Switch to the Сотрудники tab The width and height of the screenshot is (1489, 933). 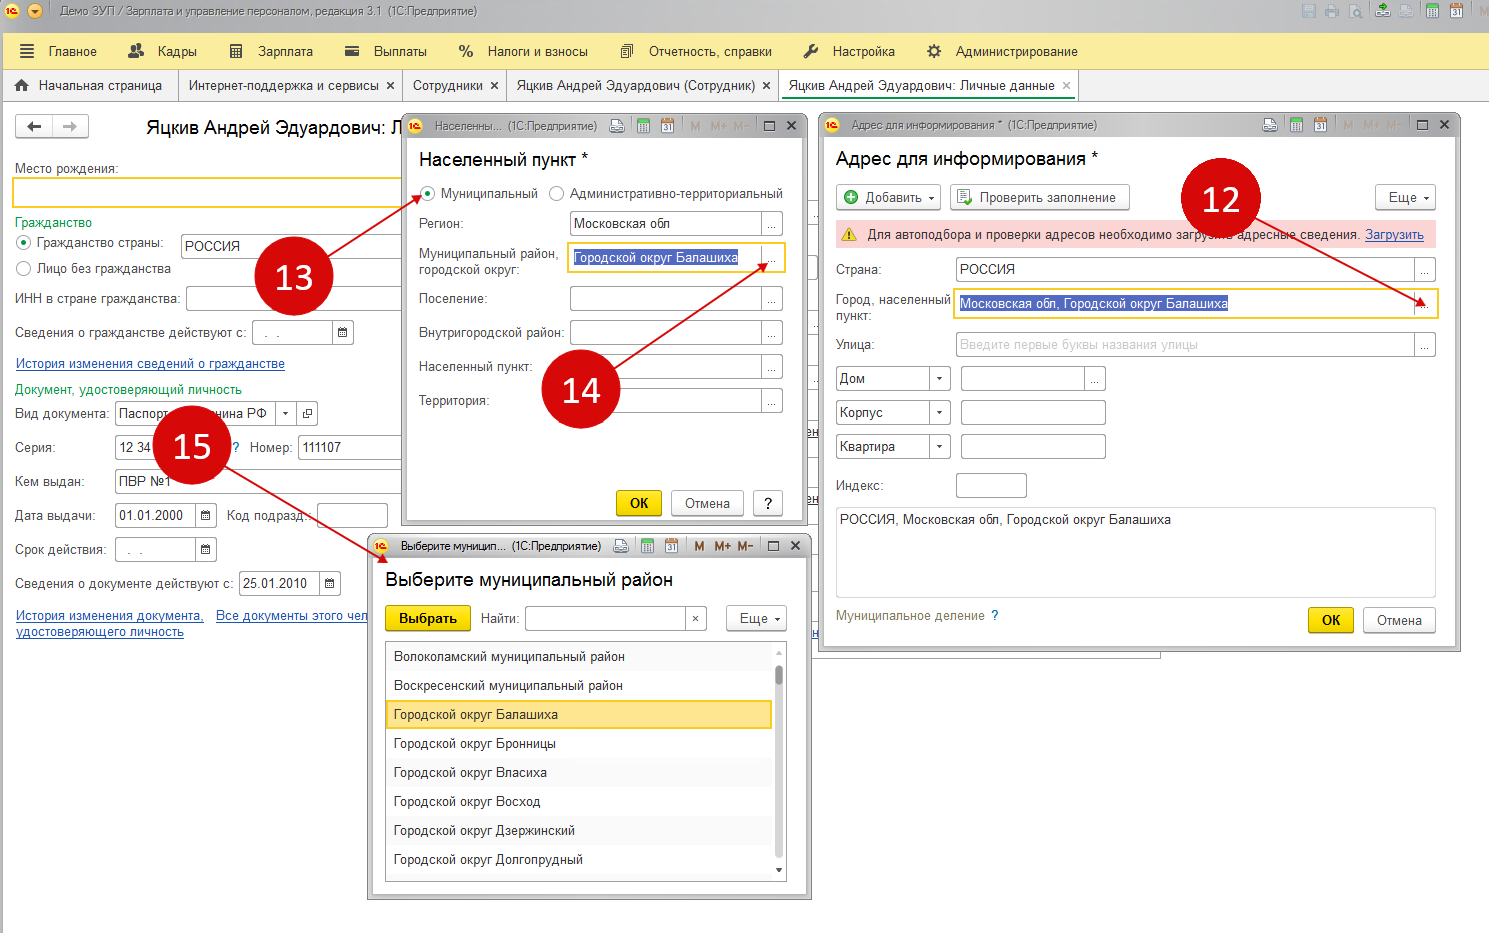pyautogui.click(x=447, y=86)
